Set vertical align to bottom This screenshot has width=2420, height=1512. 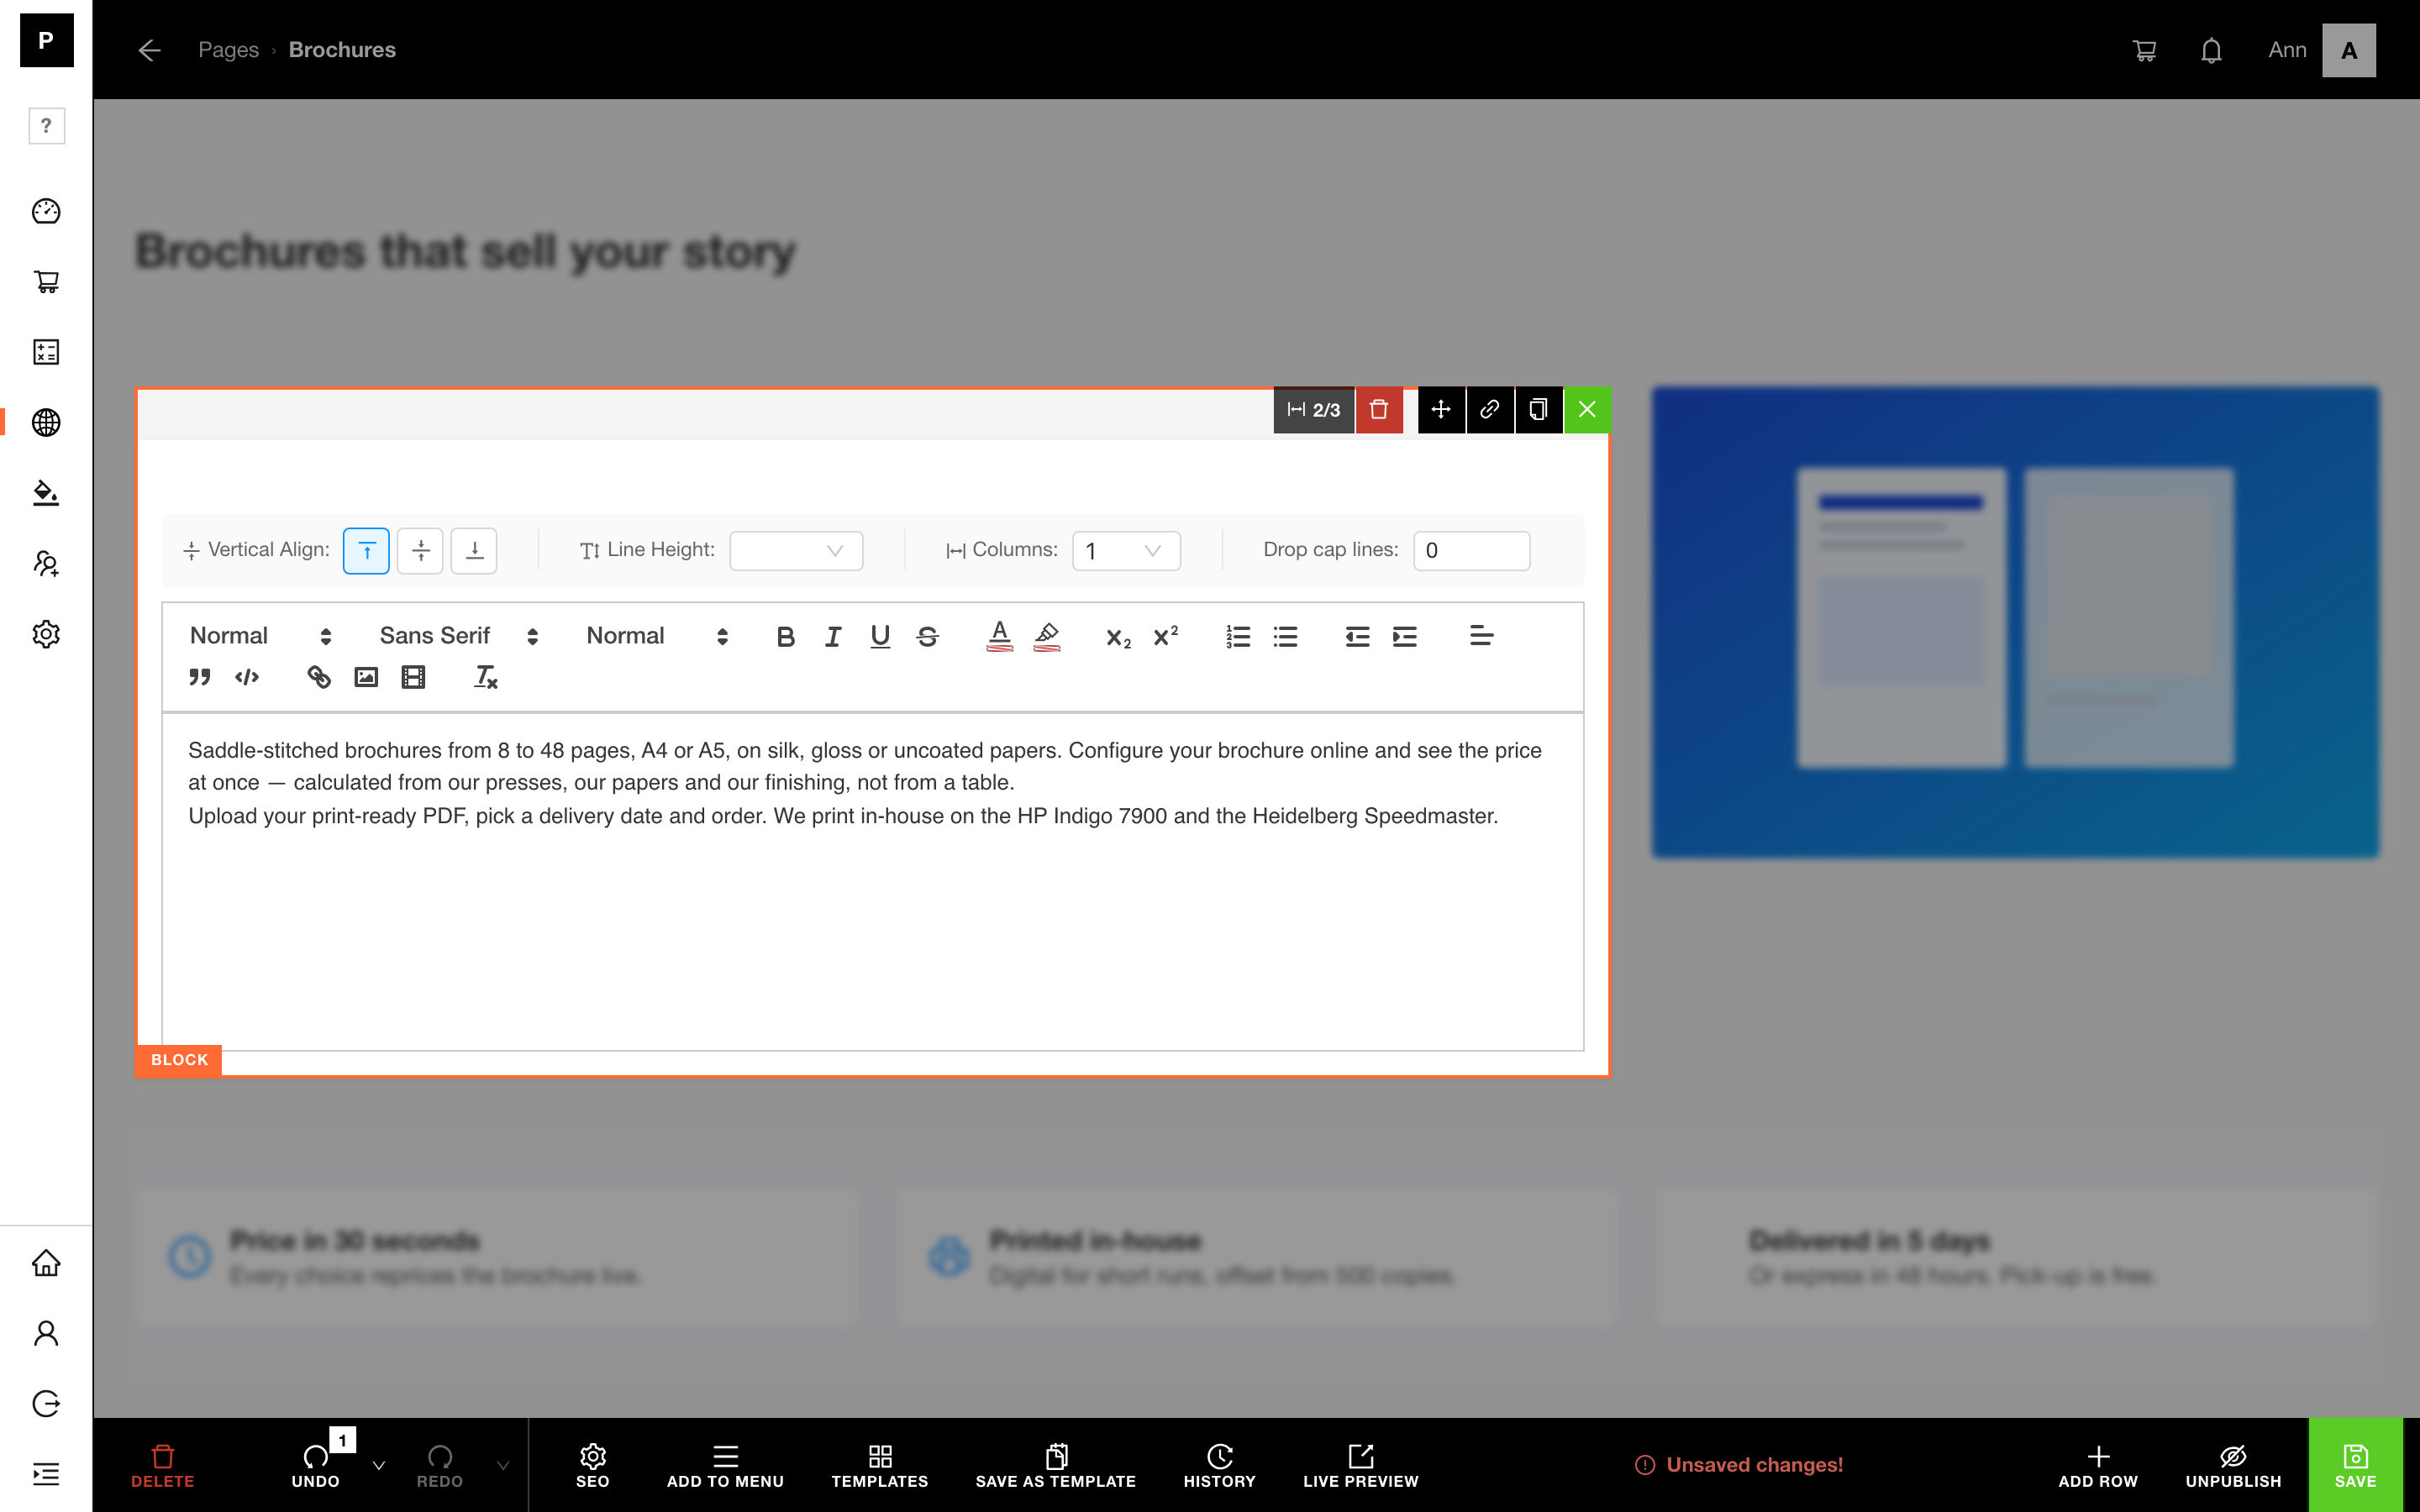click(x=474, y=551)
